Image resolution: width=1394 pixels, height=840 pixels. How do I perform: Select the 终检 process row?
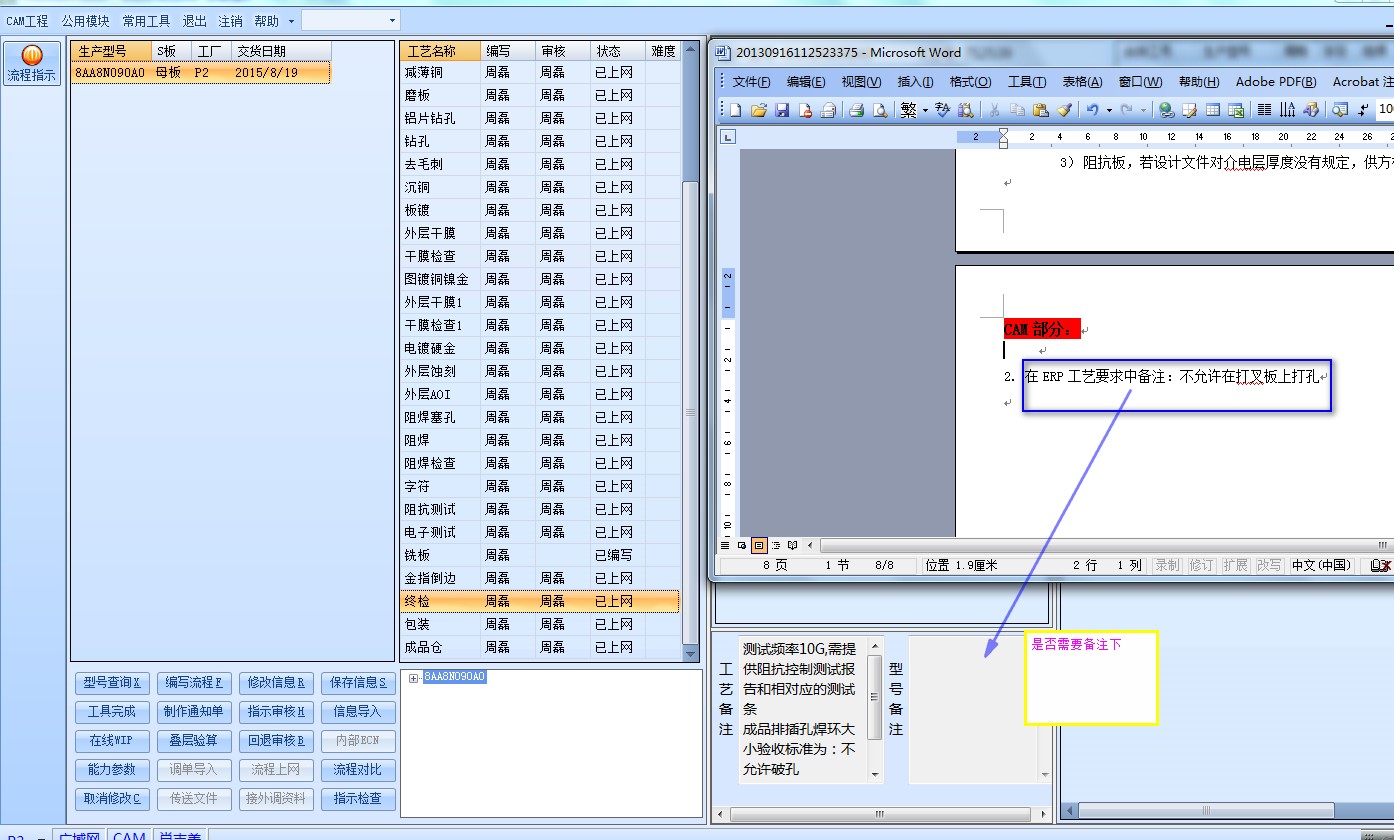coord(539,601)
